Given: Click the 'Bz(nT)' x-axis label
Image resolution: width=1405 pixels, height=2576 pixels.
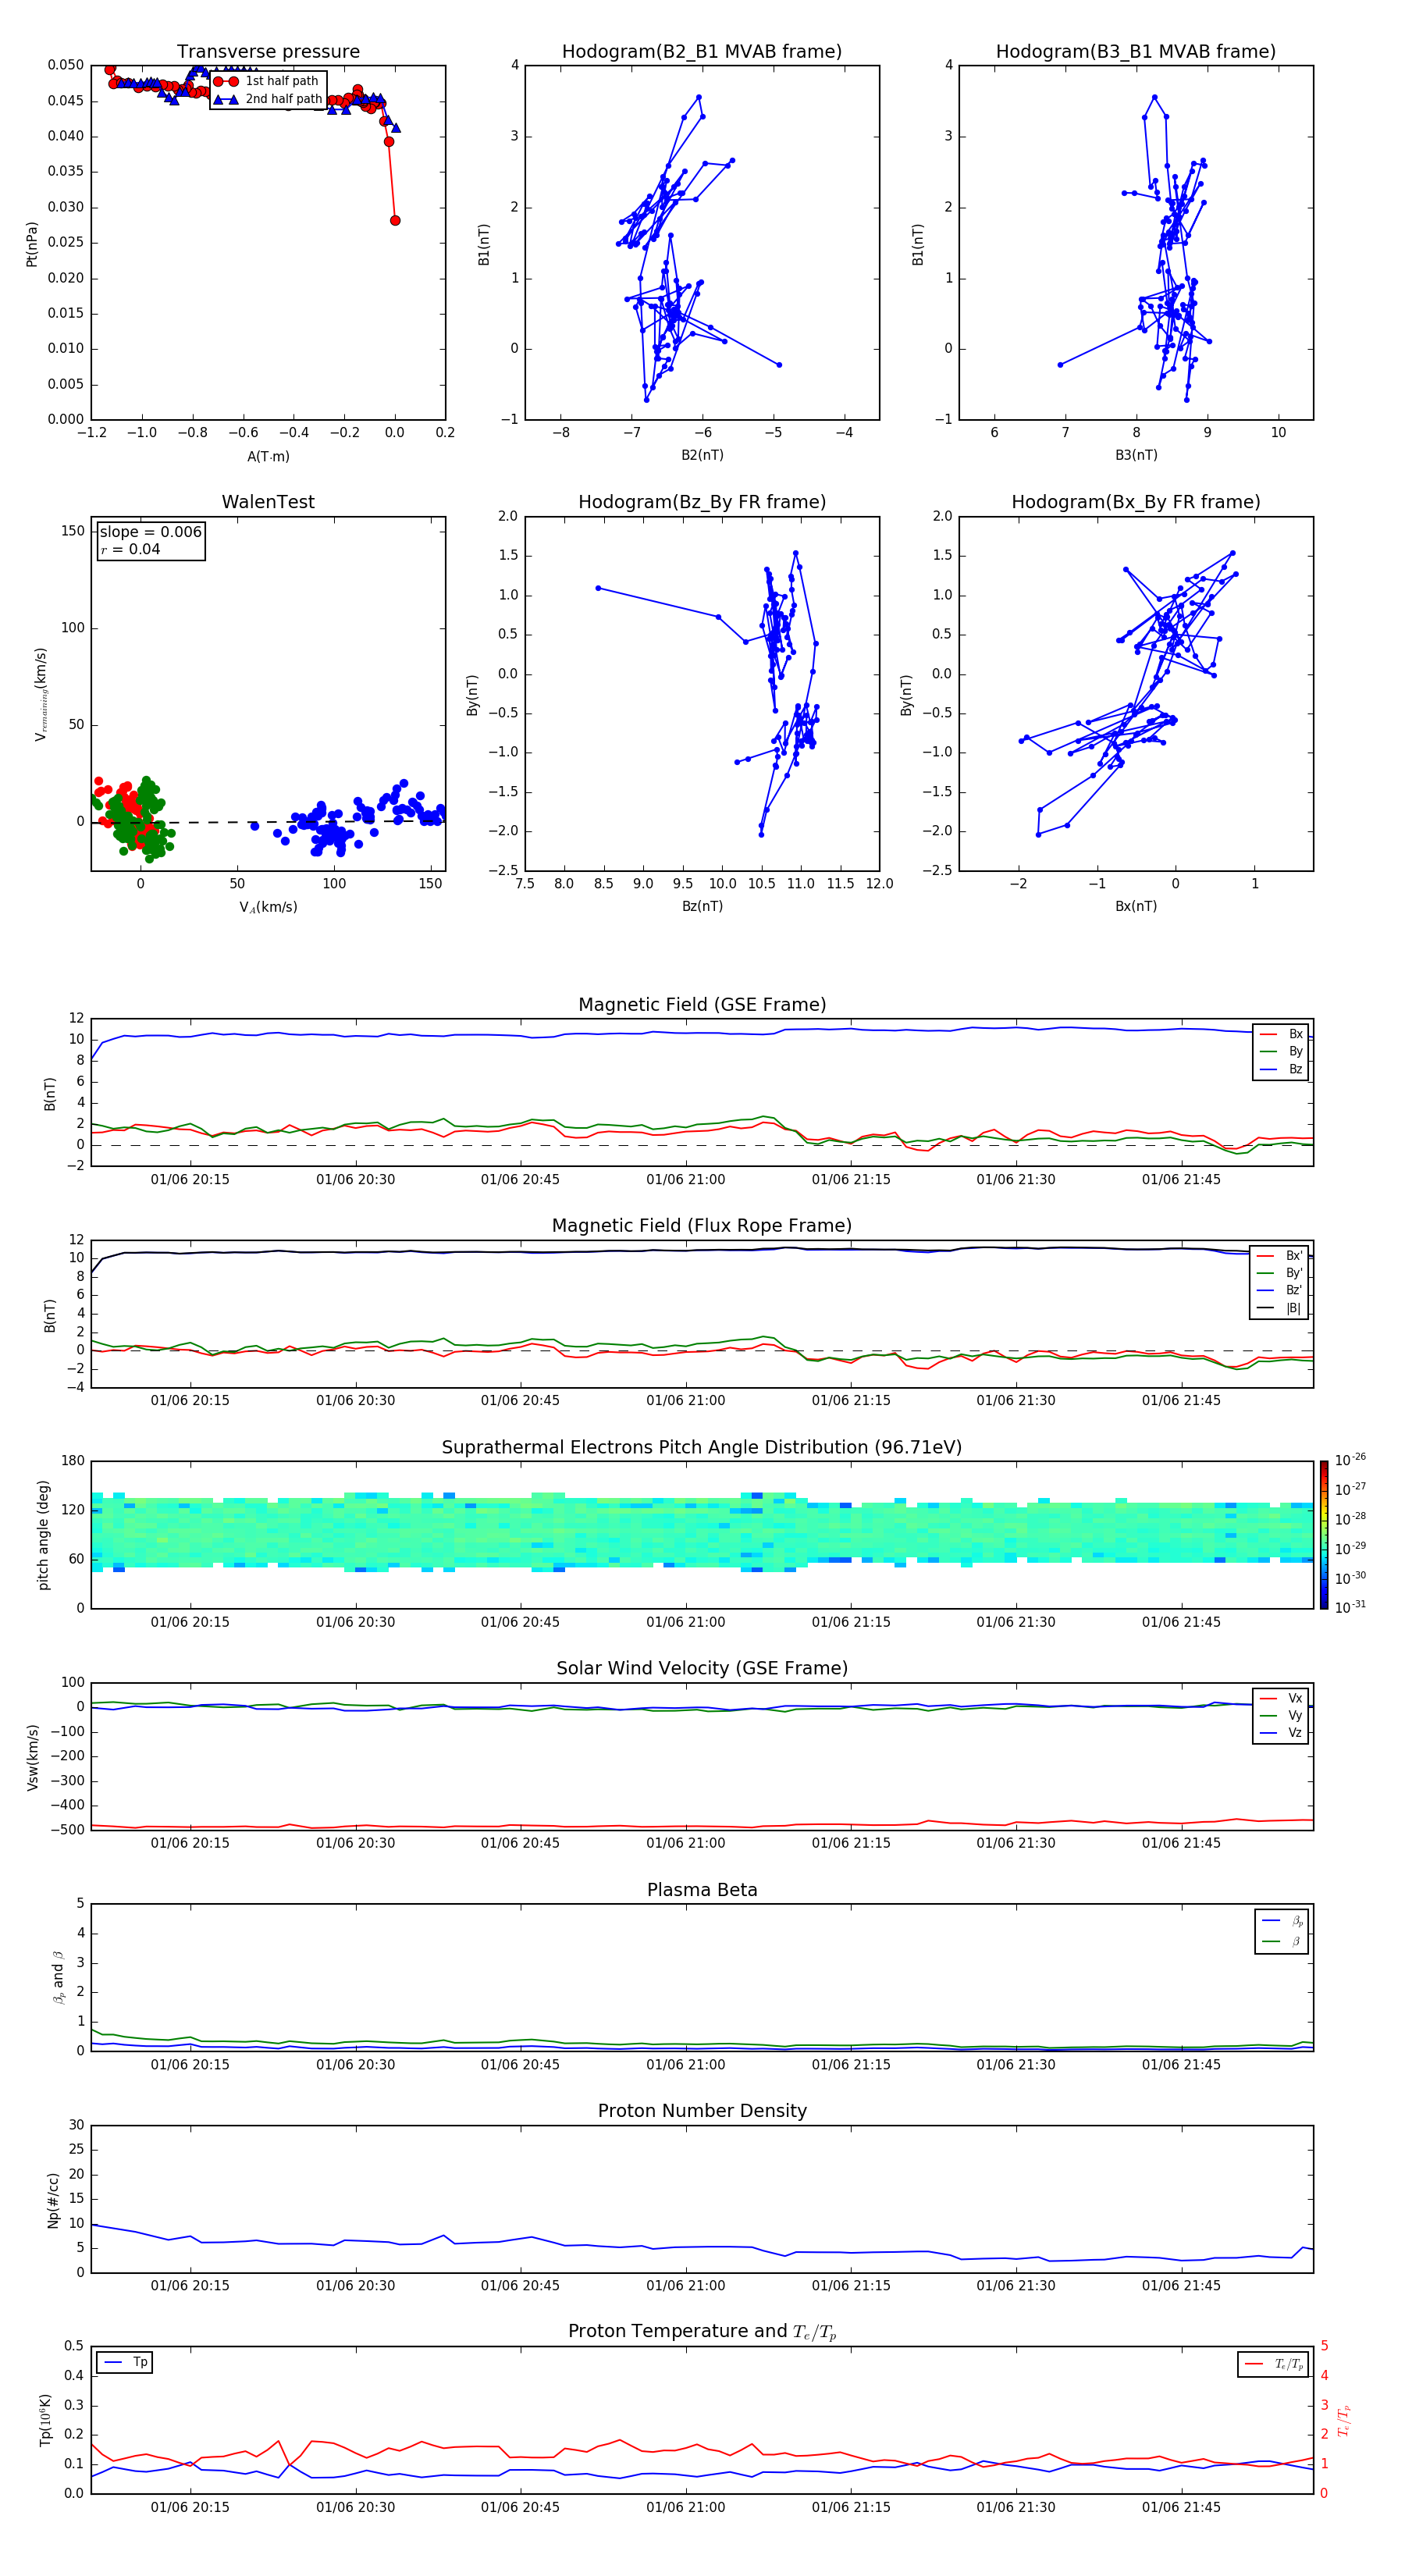Looking at the screenshot, I should (702, 906).
